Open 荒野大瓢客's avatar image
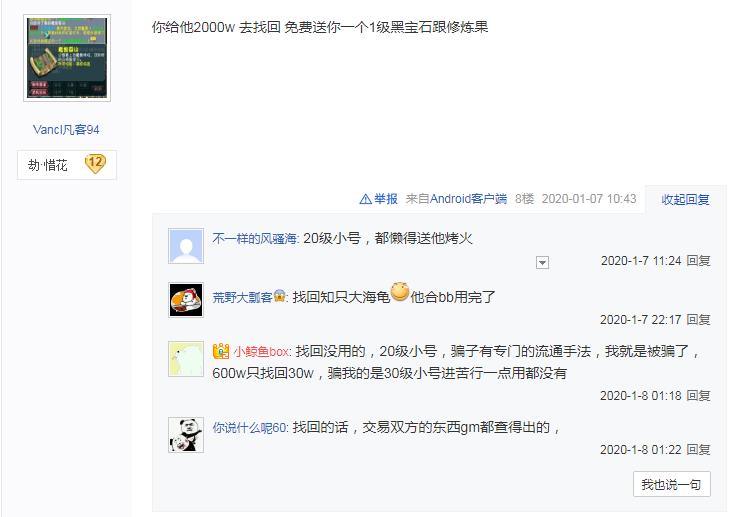The height and width of the screenshot is (517, 736). pyautogui.click(x=186, y=300)
